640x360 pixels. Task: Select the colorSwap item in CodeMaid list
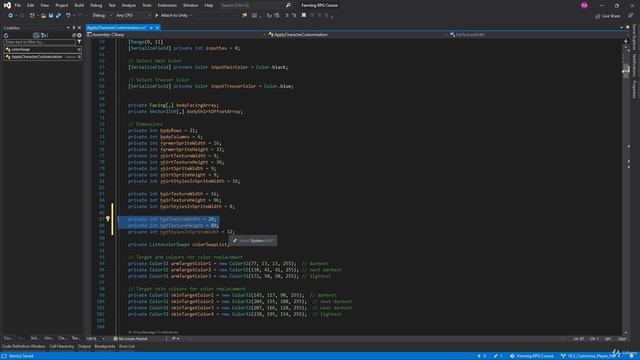tap(42, 49)
